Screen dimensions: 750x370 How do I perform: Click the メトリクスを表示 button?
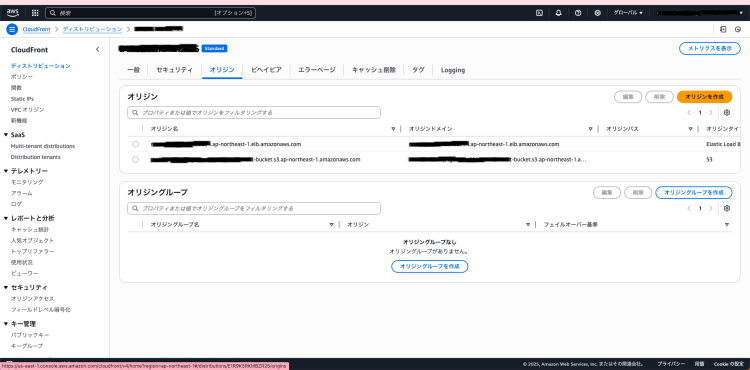pyautogui.click(x=710, y=49)
